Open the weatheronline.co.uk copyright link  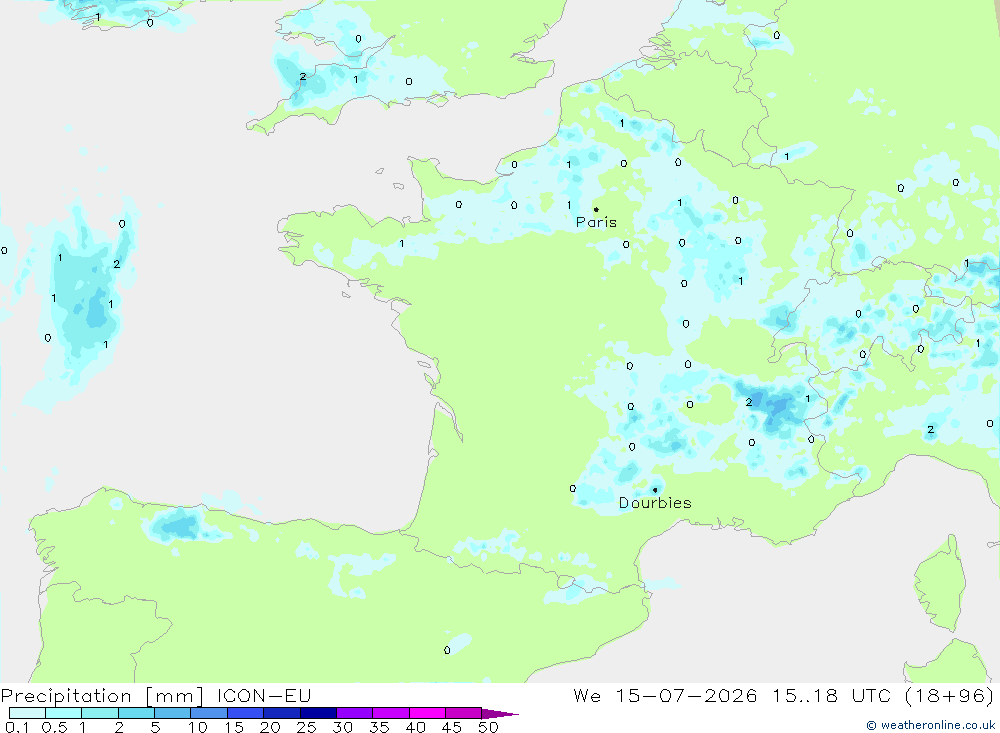(x=930, y=725)
